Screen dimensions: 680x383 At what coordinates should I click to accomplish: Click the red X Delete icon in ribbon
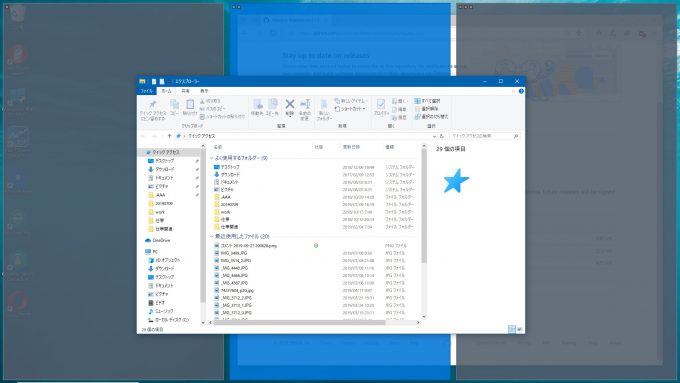(290, 104)
